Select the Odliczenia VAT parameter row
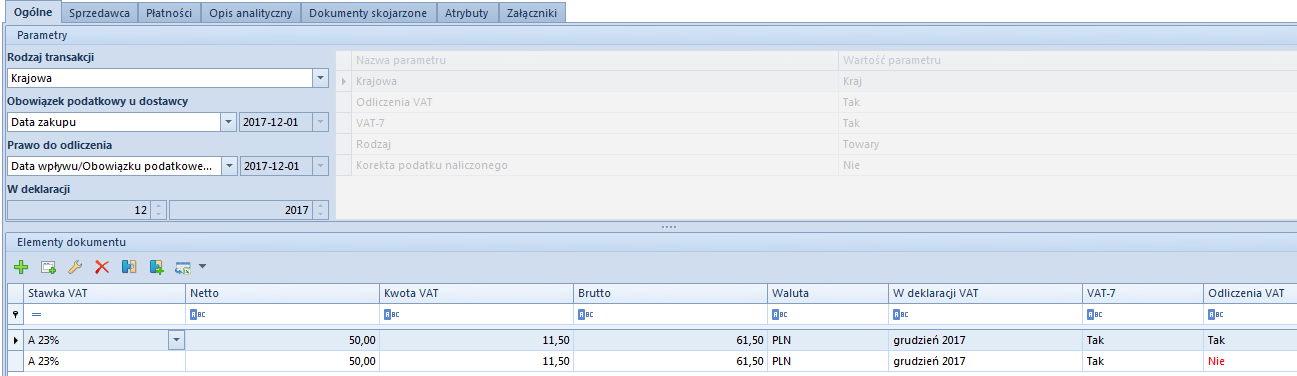 point(817,102)
